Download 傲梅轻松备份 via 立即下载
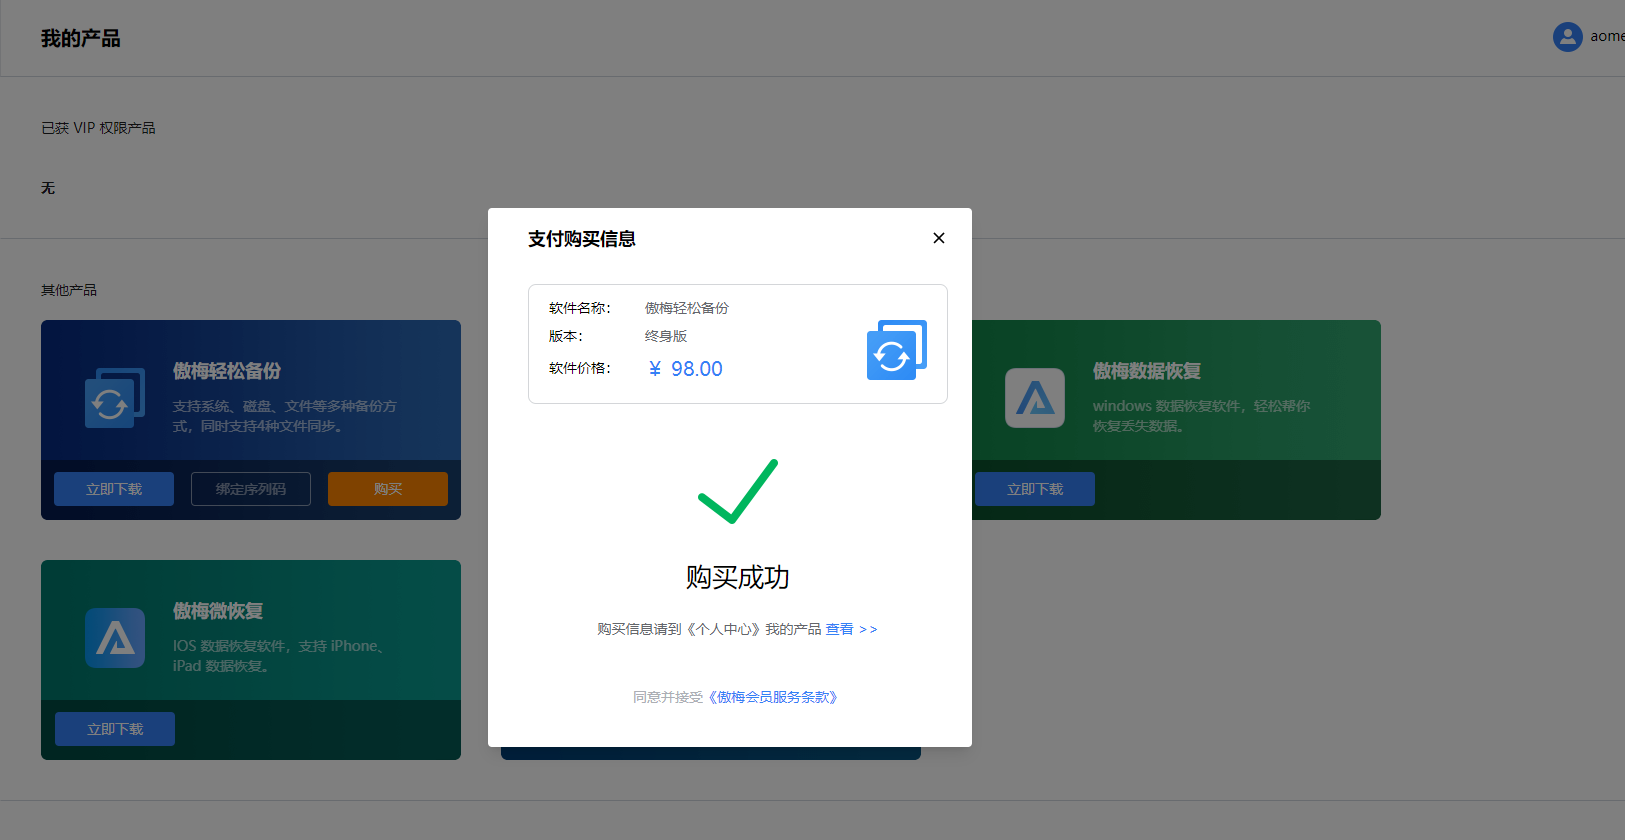Screen dimensions: 1625x840 coord(114,489)
